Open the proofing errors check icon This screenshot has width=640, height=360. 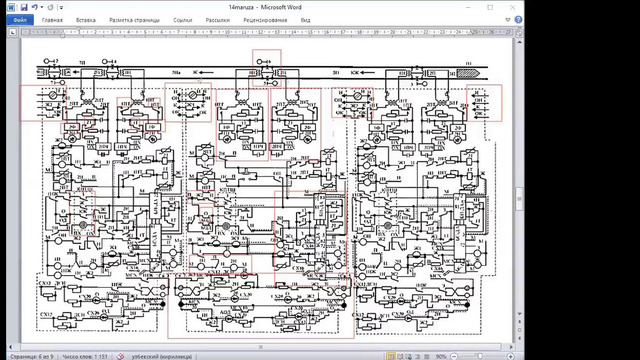click(x=120, y=356)
